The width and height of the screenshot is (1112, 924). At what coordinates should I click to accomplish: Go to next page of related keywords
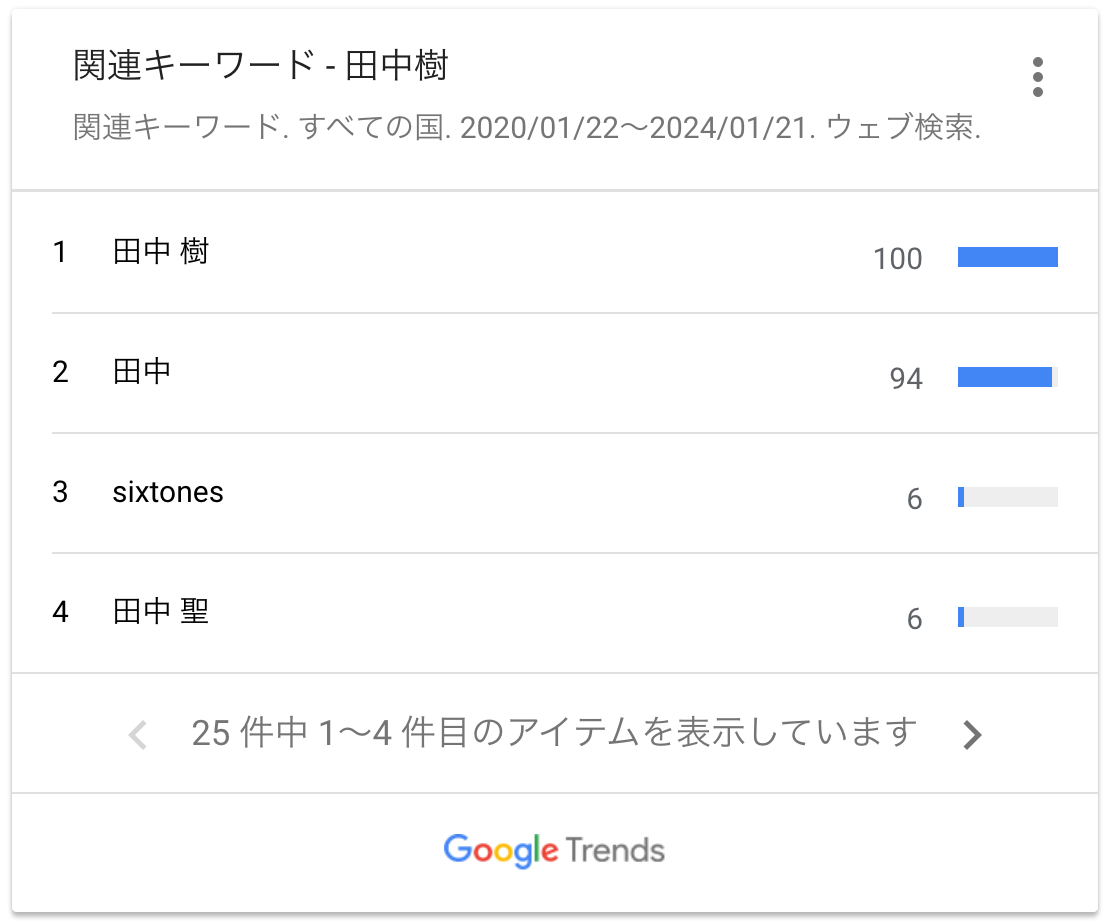[x=972, y=734]
